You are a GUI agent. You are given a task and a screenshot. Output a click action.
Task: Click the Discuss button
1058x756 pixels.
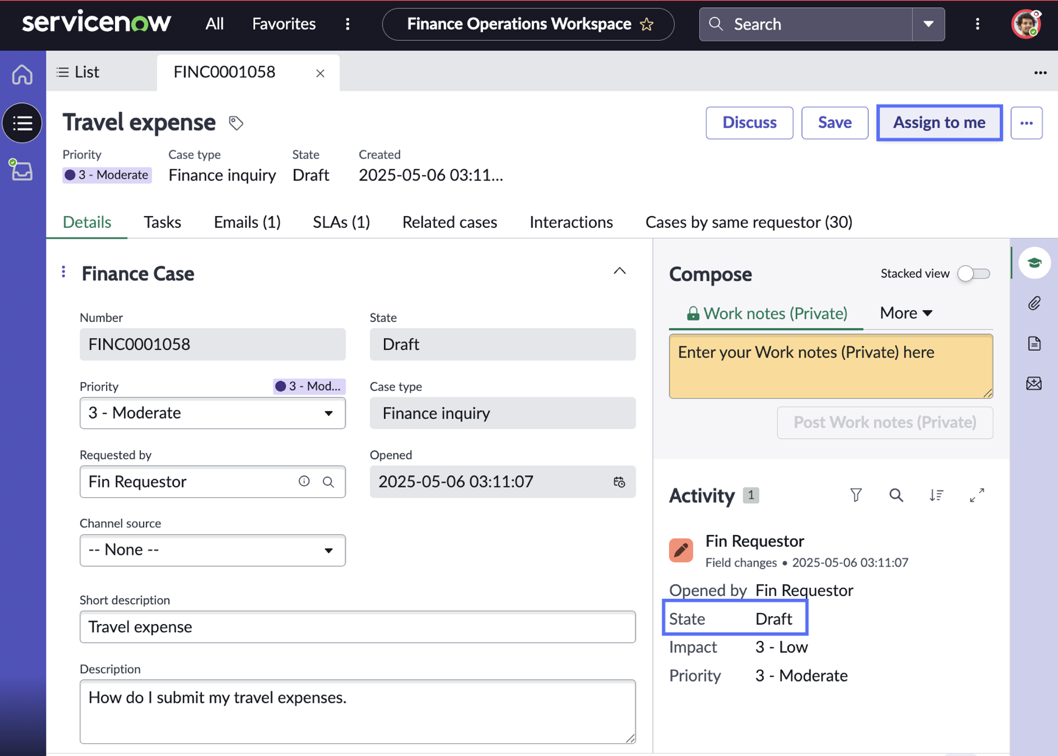pos(750,123)
